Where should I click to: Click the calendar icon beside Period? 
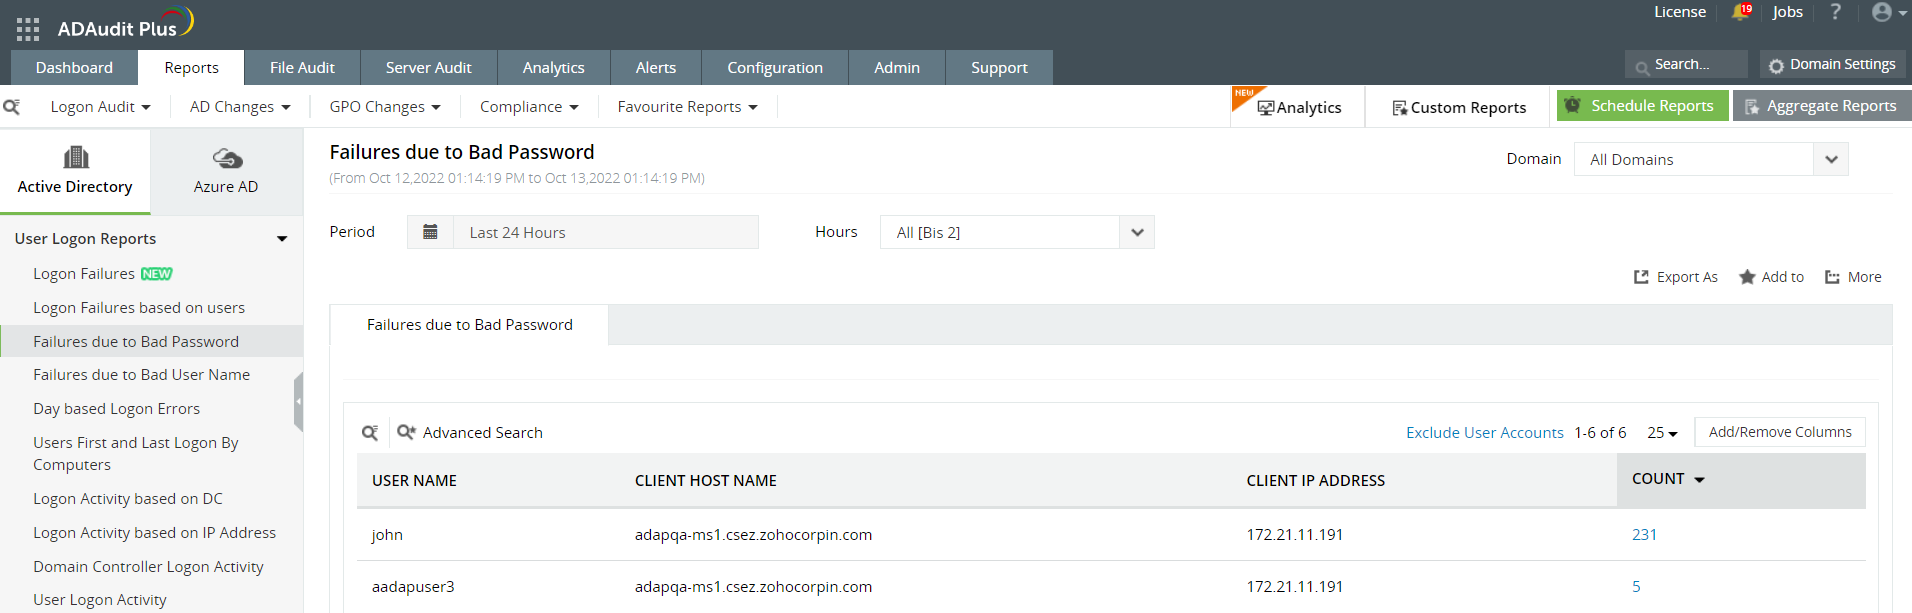(430, 232)
